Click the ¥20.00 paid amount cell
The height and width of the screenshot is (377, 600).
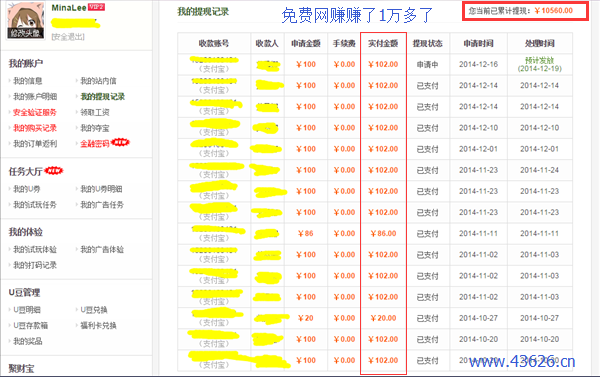coord(383,318)
